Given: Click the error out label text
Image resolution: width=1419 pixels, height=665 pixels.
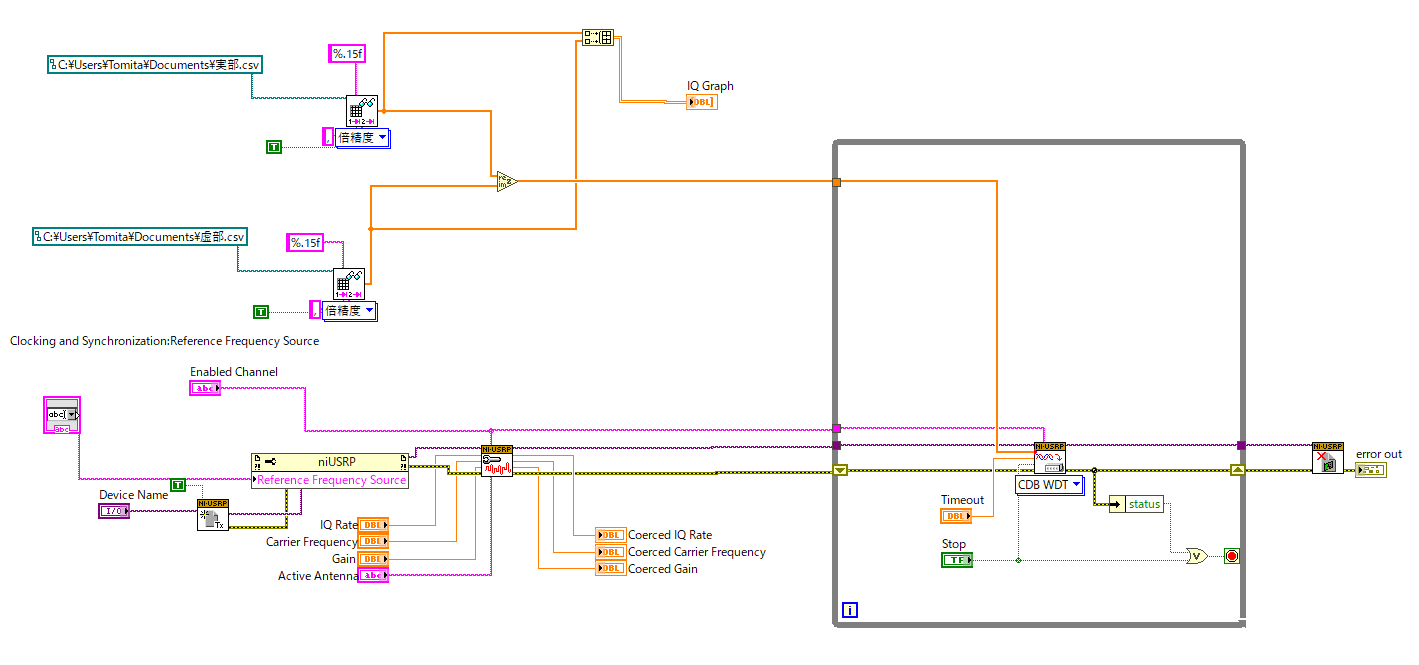Looking at the screenshot, I should 1379,454.
